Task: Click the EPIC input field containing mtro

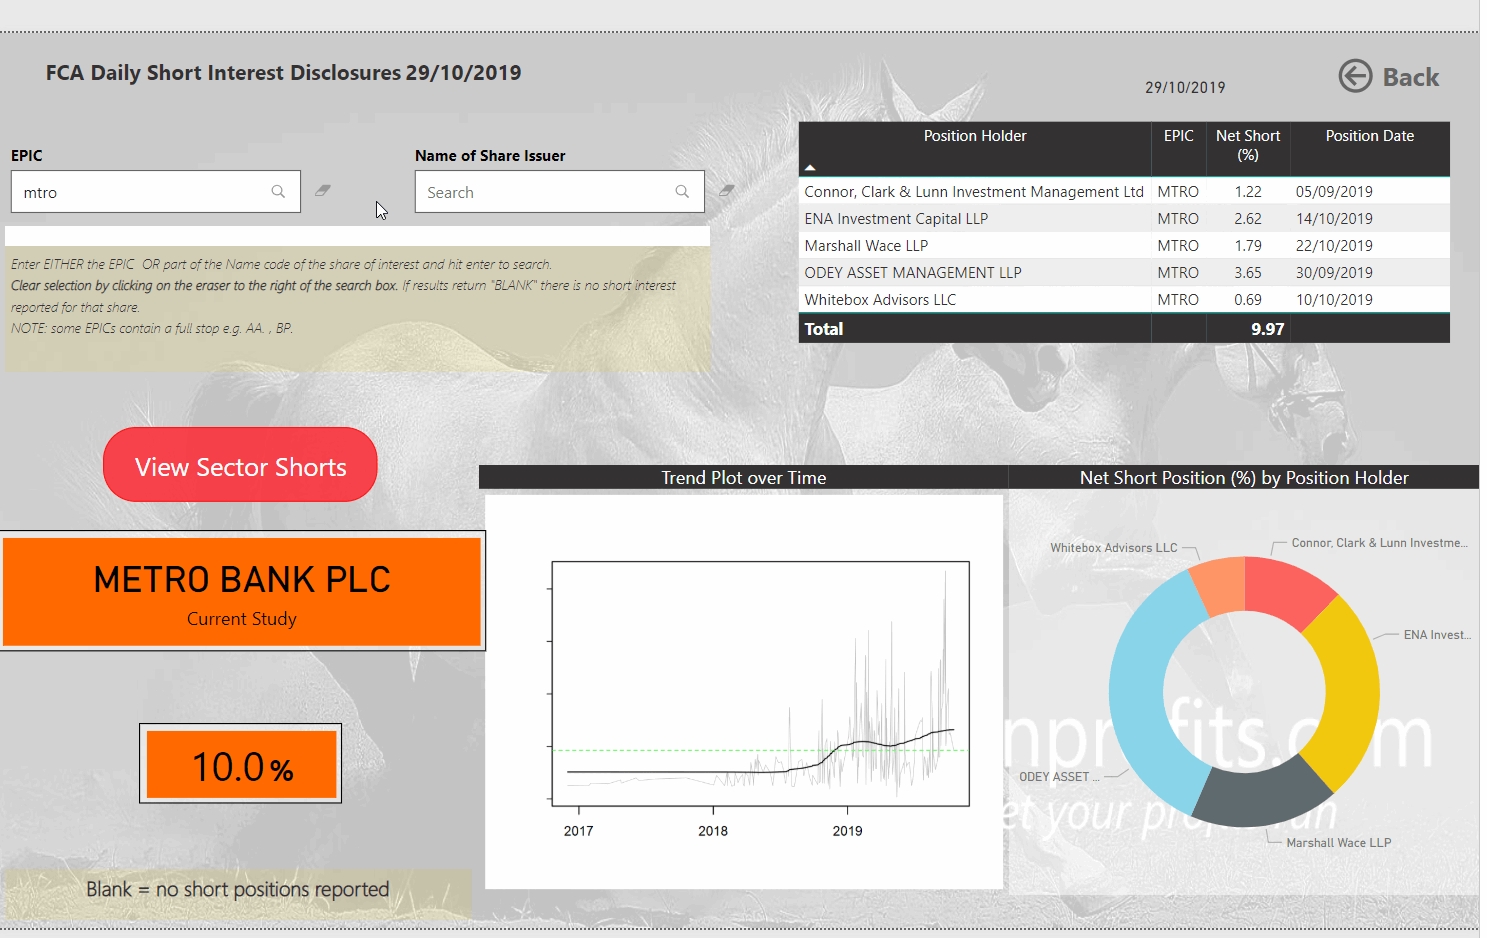Action: [x=140, y=192]
